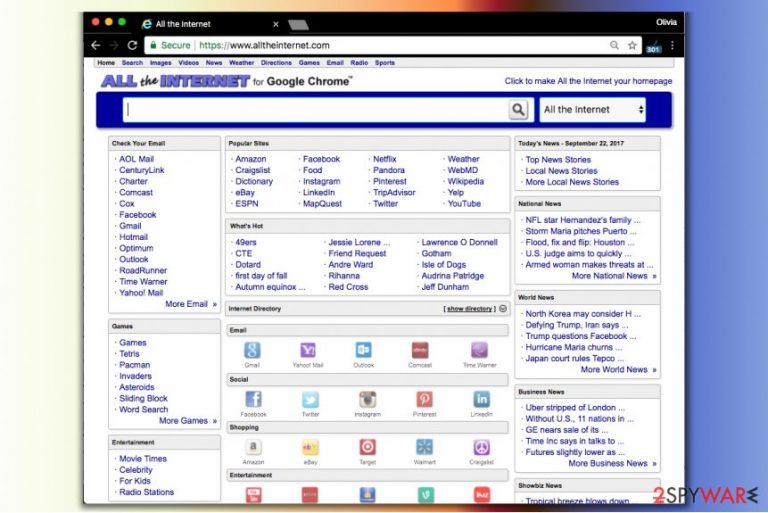The height and width of the screenshot is (513, 768).
Task: Open the Wikipedia popular site link
Action: 465,181
